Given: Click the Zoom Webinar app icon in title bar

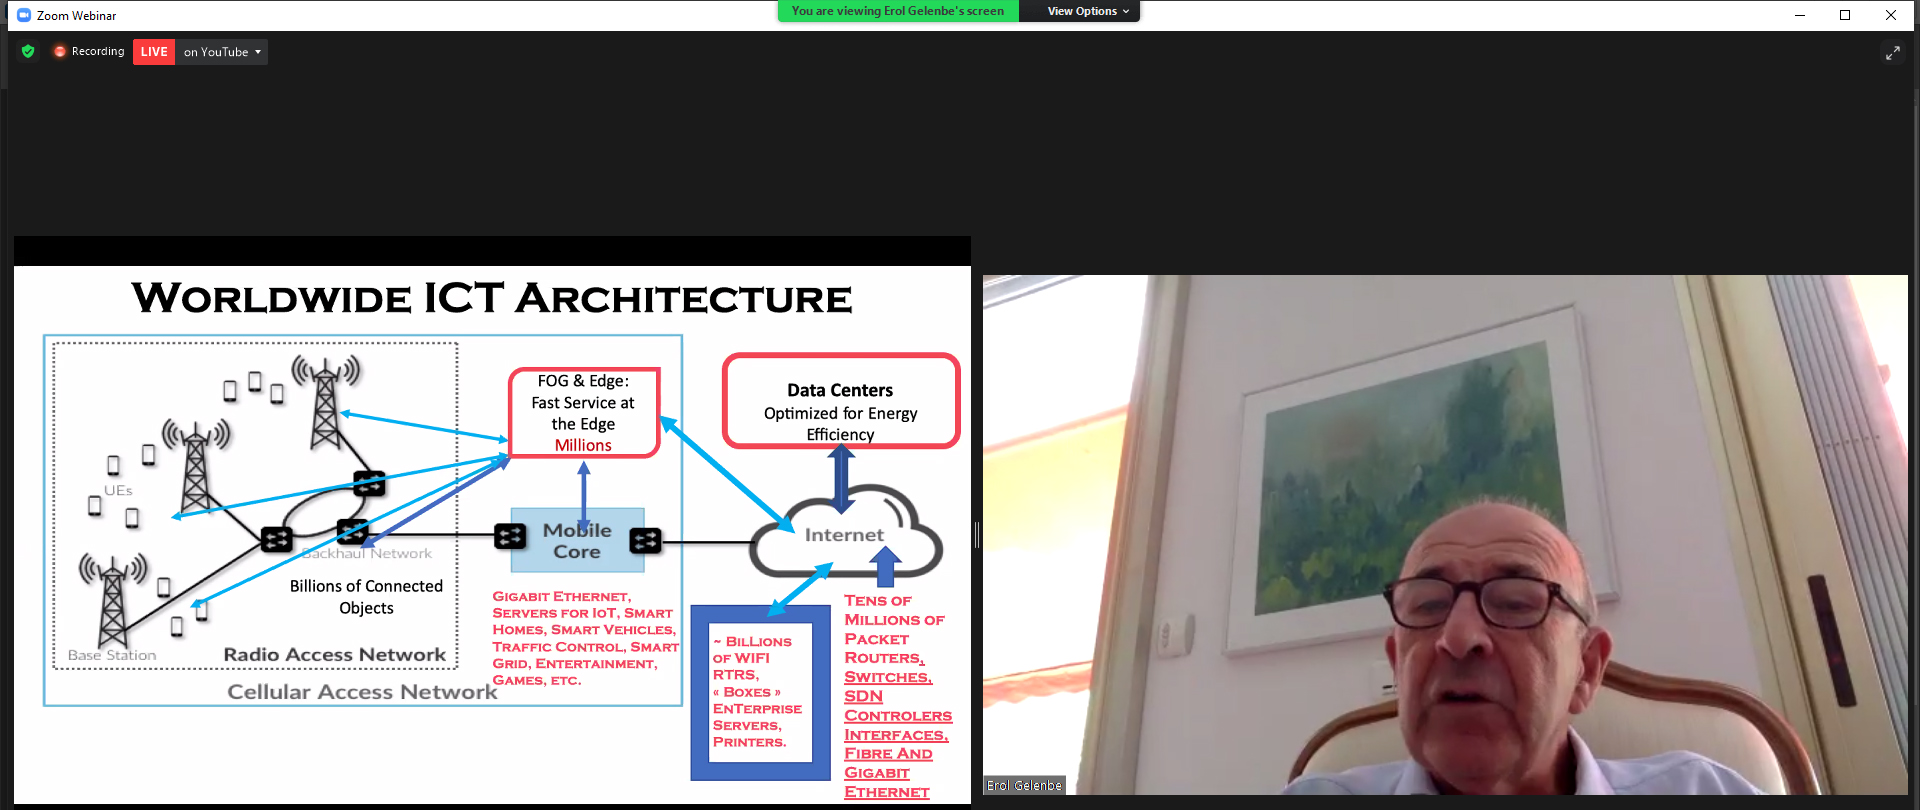Looking at the screenshot, I should pyautogui.click(x=24, y=15).
